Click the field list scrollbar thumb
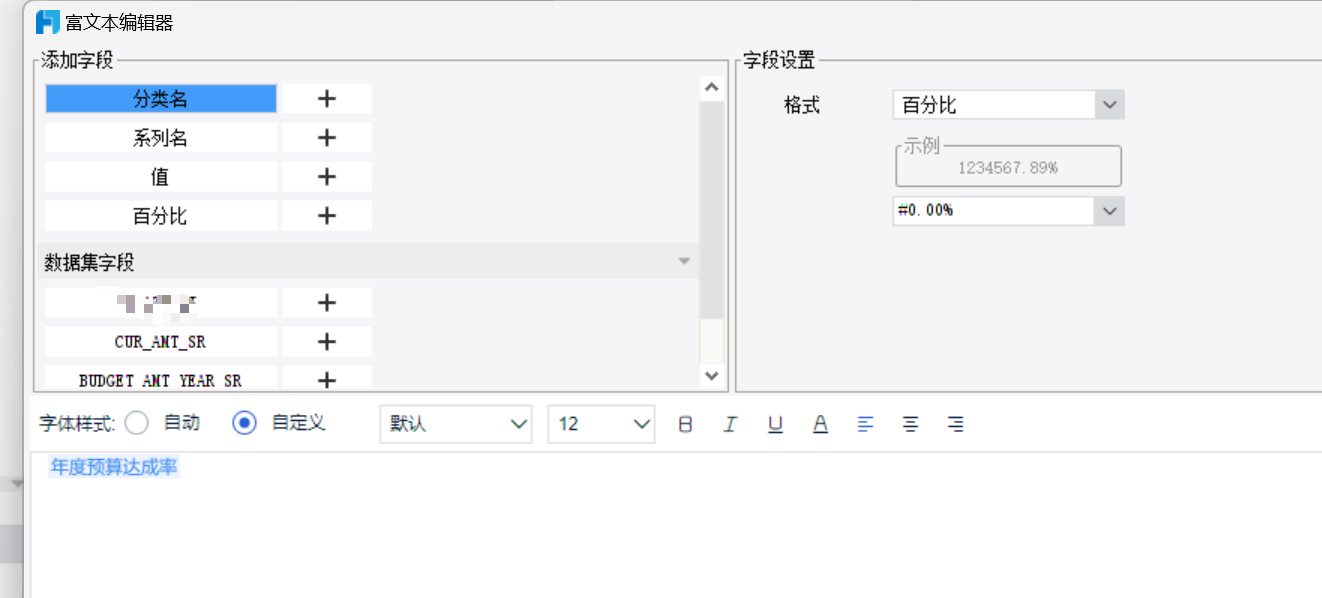The height and width of the screenshot is (598, 1322). (712, 210)
